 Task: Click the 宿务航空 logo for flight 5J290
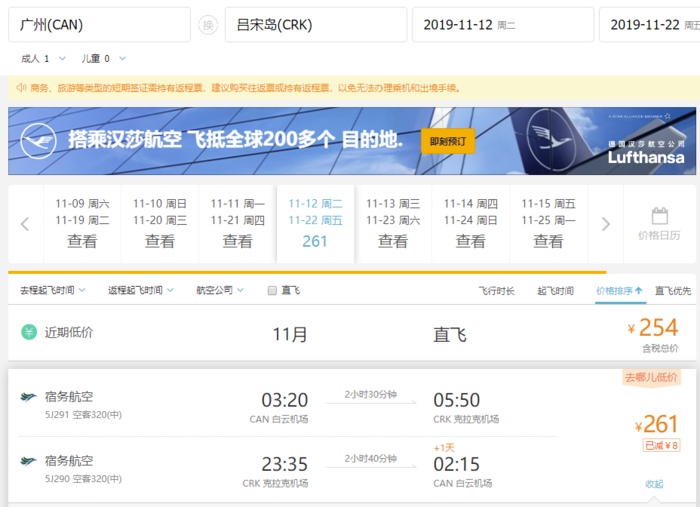click(x=29, y=461)
